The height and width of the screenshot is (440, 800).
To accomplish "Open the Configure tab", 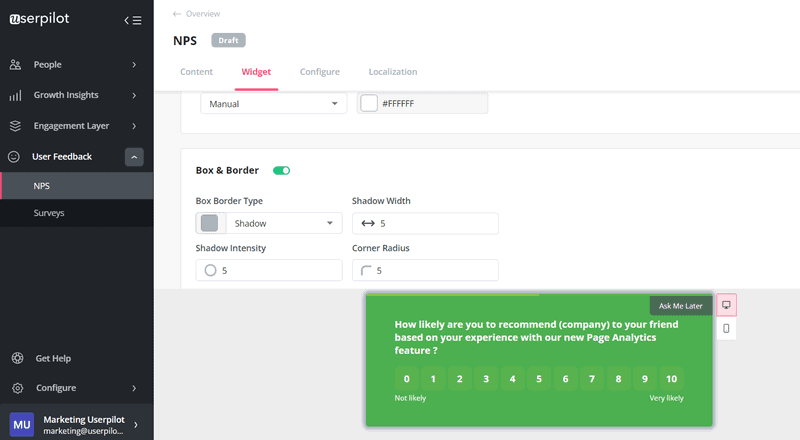I will pyautogui.click(x=320, y=72).
